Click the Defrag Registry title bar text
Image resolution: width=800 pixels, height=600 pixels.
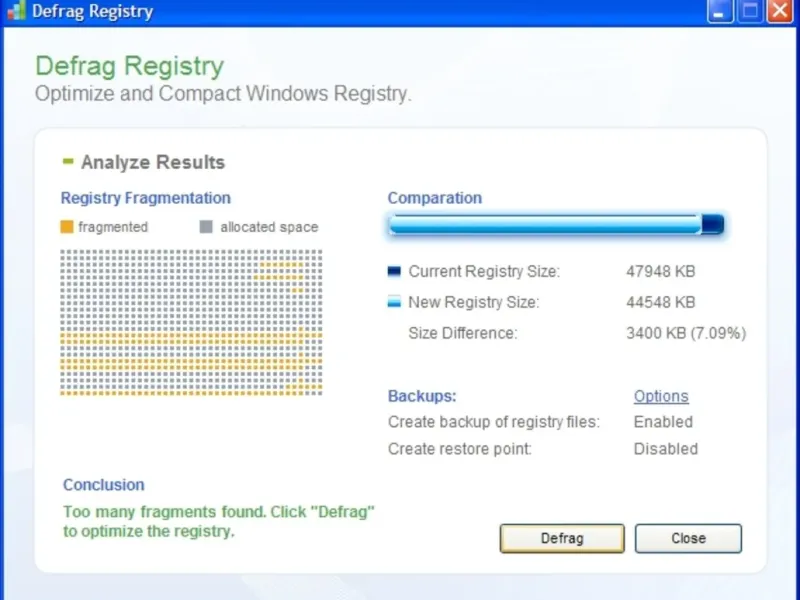click(92, 11)
